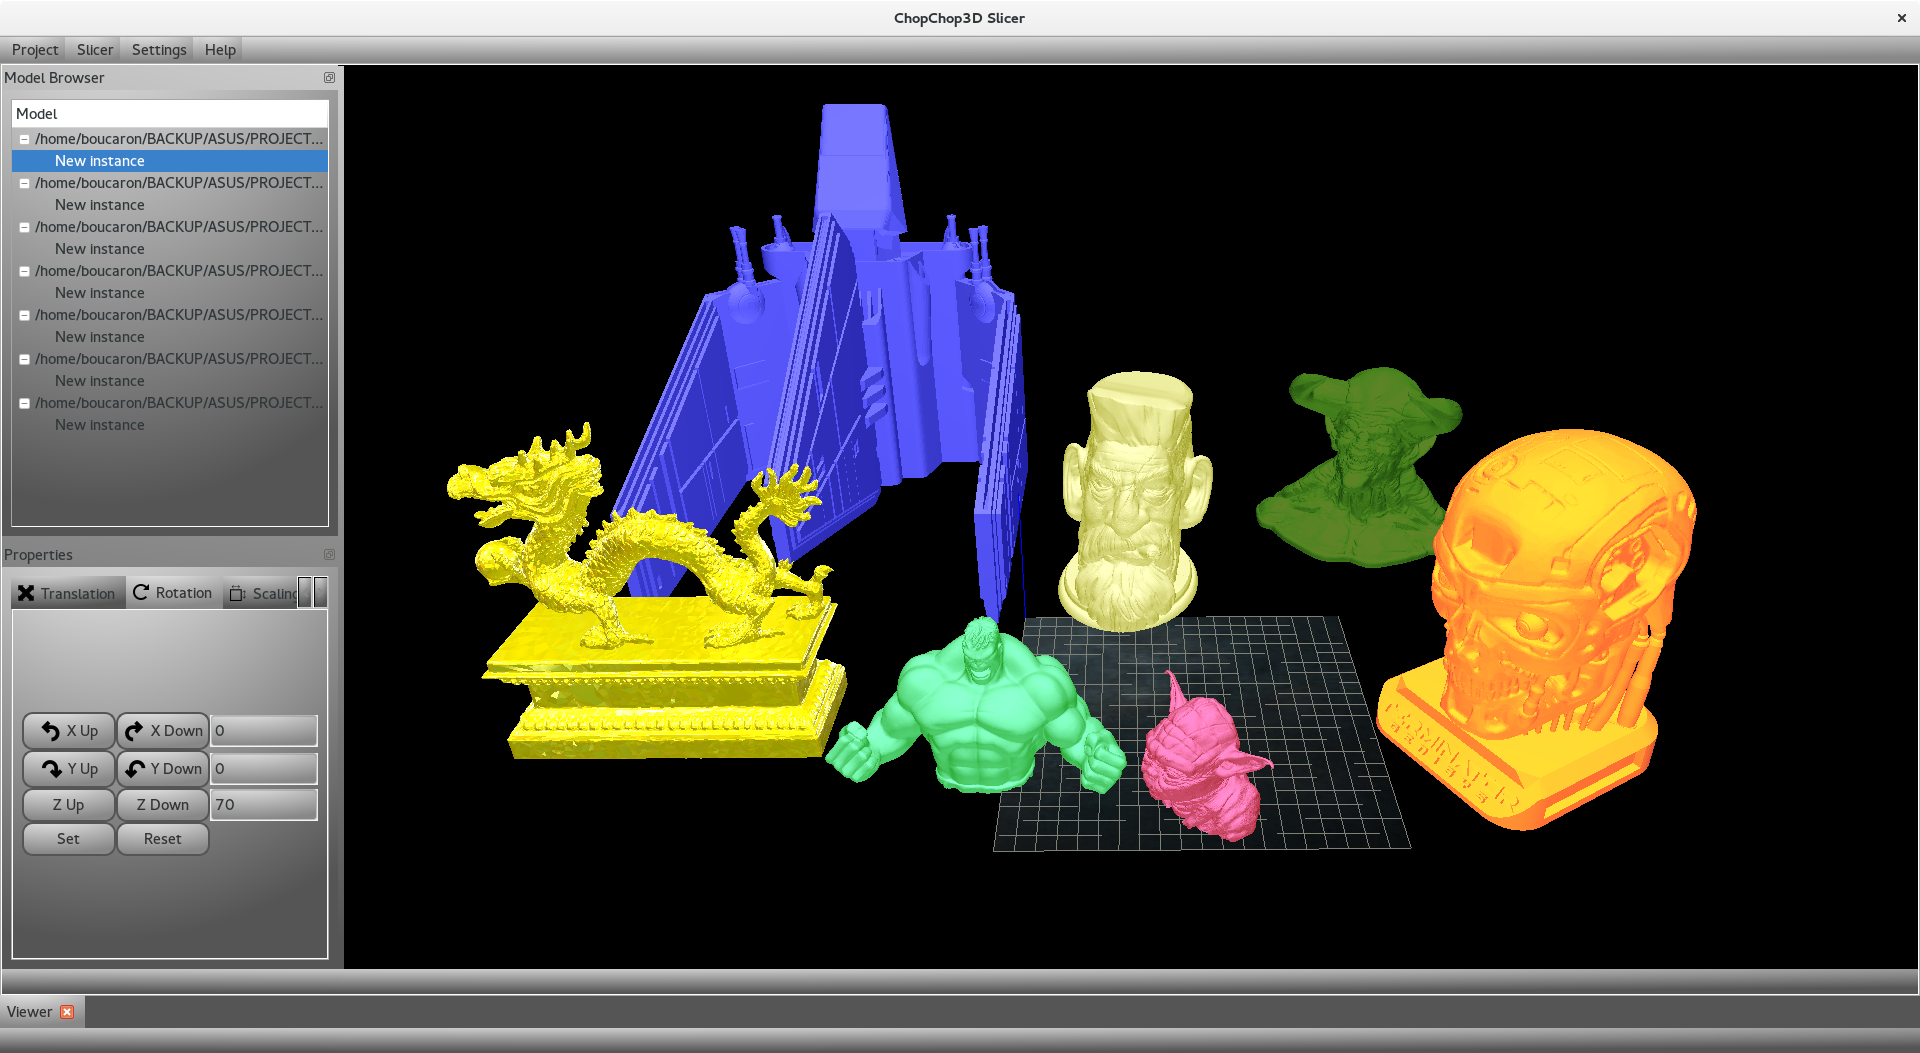Screen dimensions: 1920x1053
Task: Focus the Z rotation field showing 70
Action: pos(264,805)
